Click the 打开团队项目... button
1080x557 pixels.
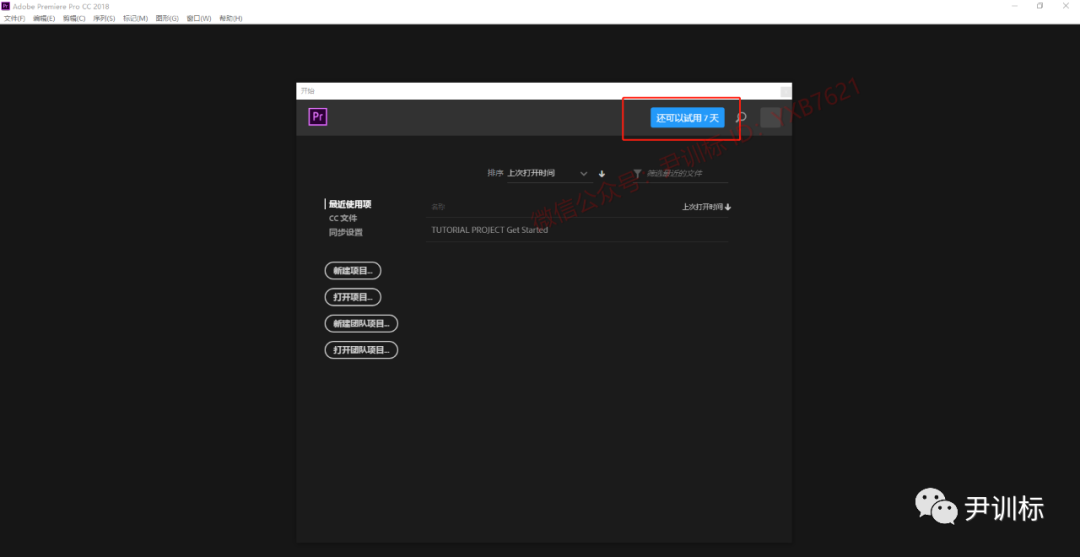pos(361,350)
